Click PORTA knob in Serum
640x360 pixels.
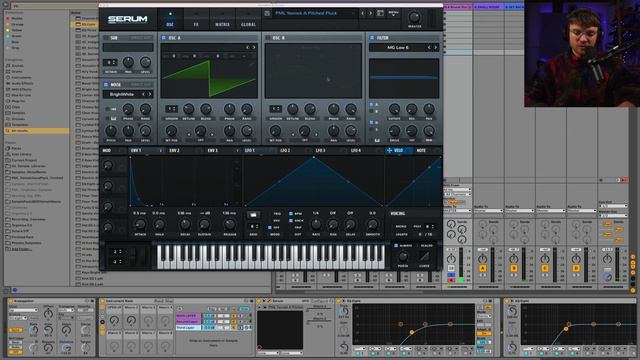403,256
